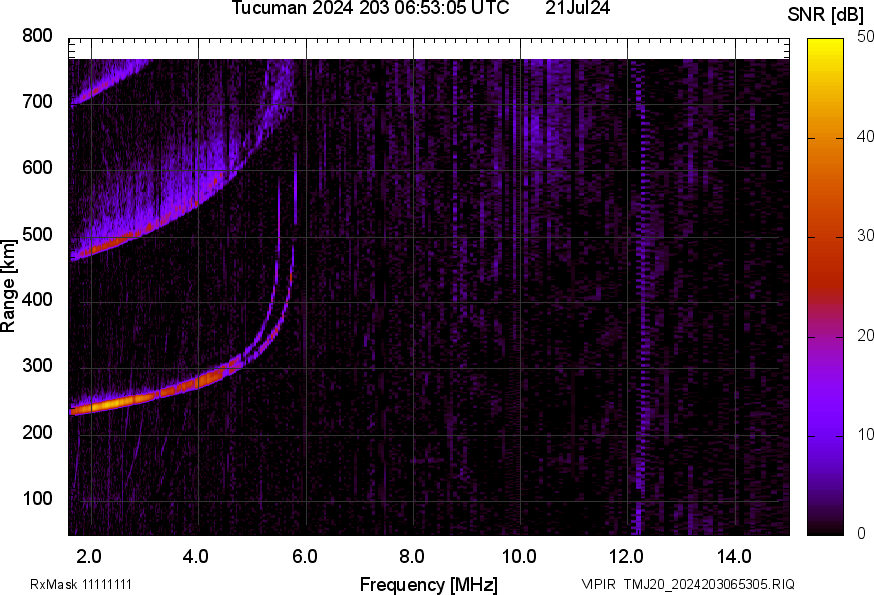Click the range tick label '600'
Screen dimensions: 874x595
[37, 167]
